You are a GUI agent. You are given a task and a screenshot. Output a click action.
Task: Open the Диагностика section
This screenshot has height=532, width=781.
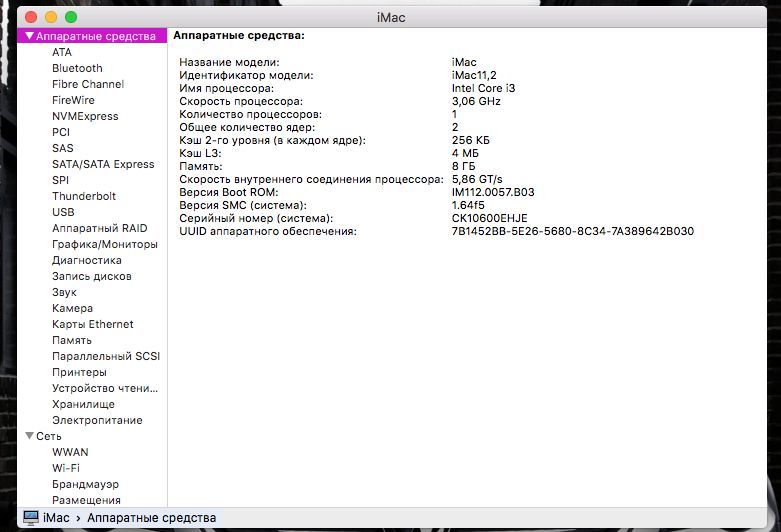point(87,260)
